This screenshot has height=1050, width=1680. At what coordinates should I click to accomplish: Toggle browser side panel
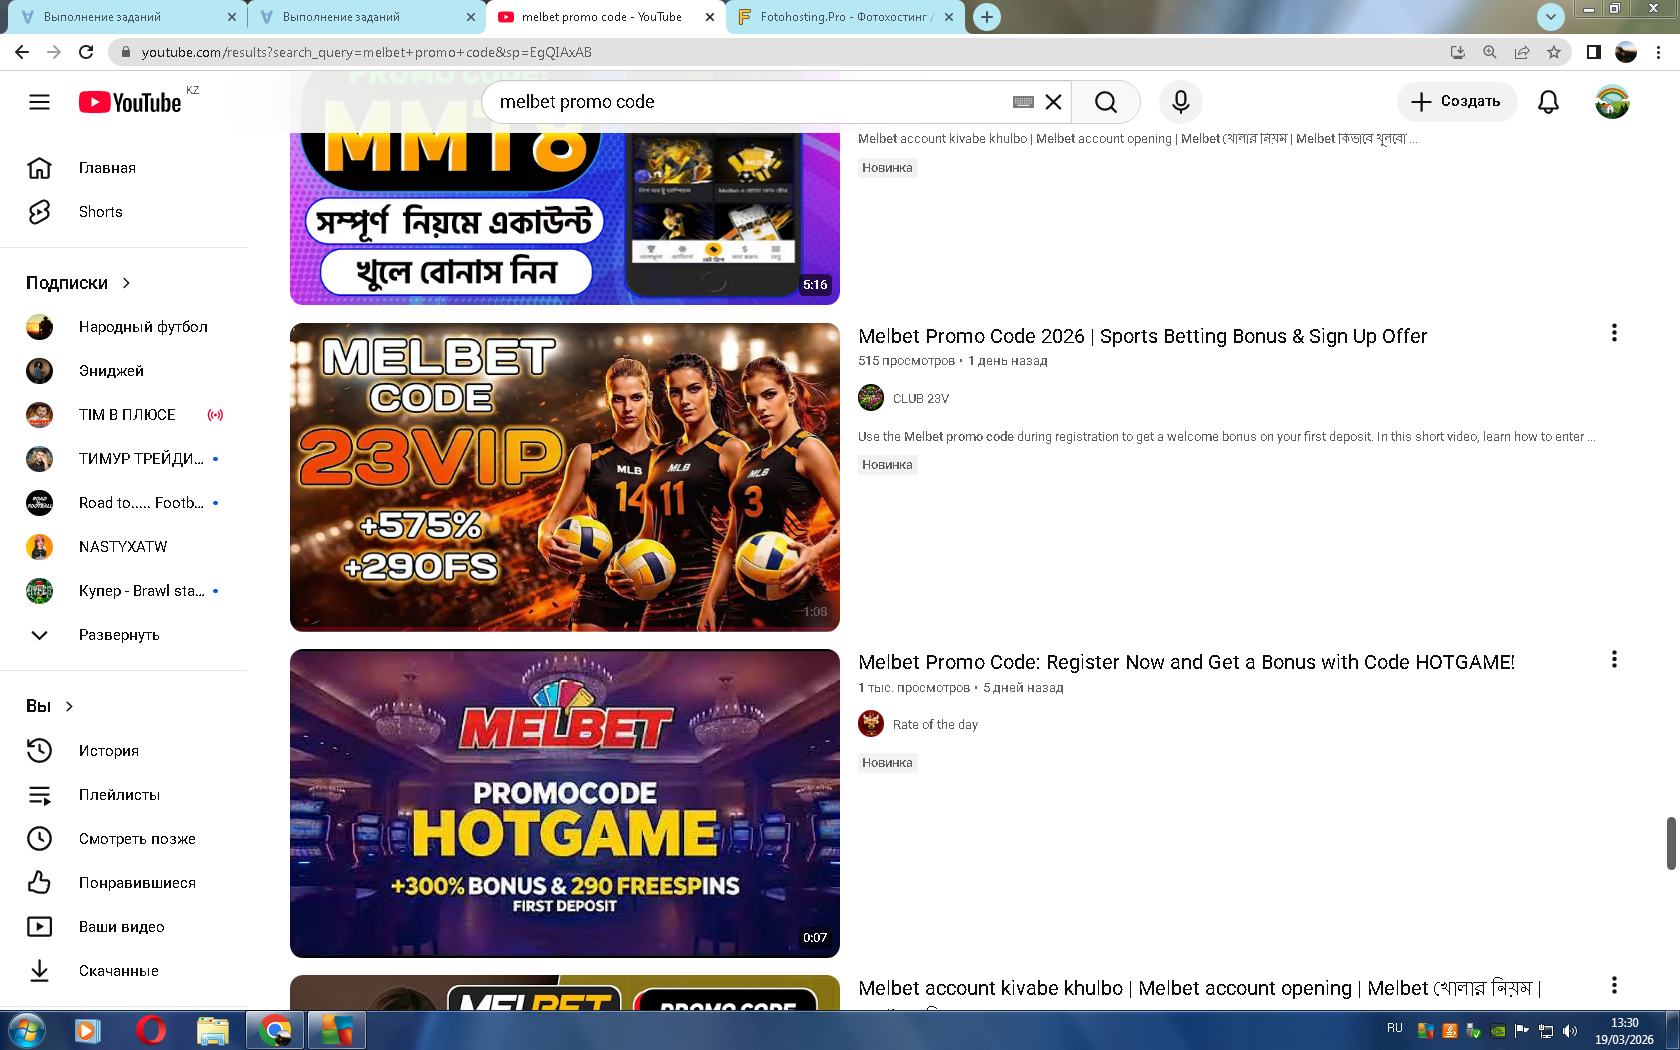(x=1594, y=52)
